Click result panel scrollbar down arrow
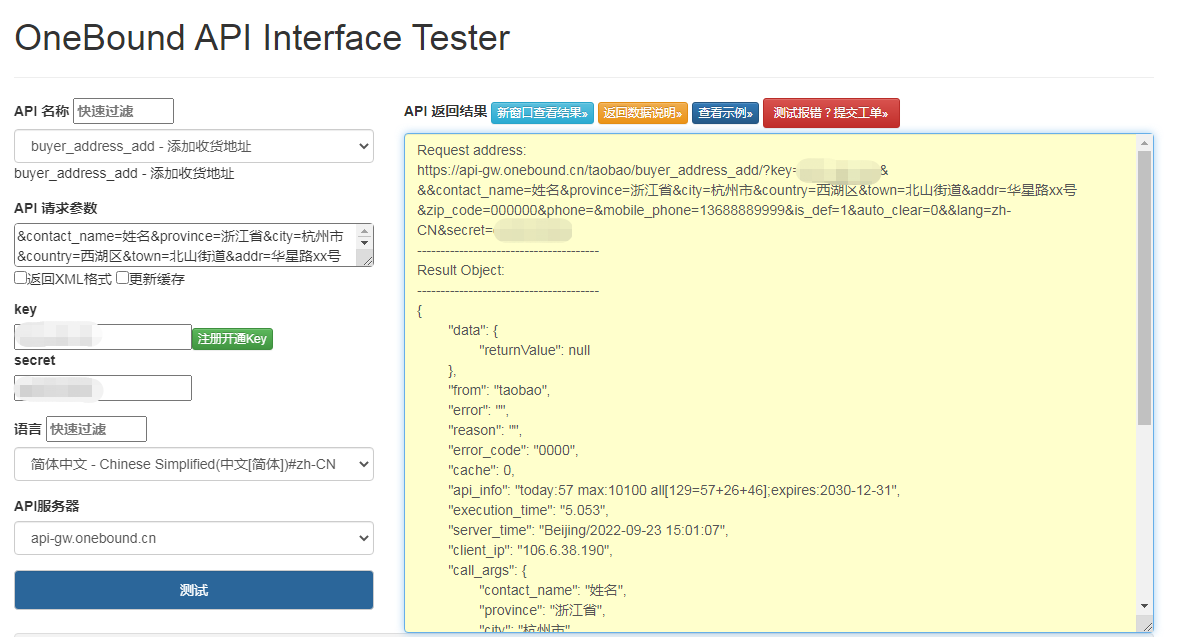Viewport: 1177px width, 637px height. click(1144, 605)
